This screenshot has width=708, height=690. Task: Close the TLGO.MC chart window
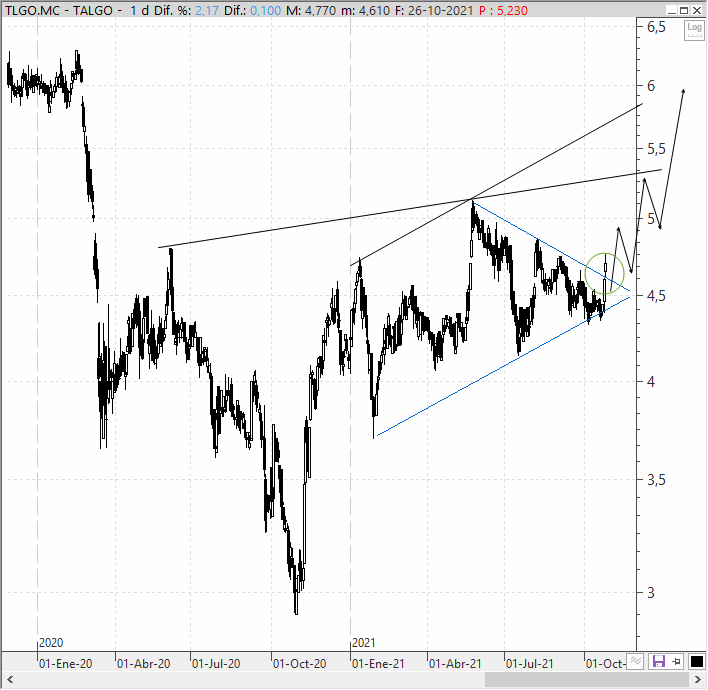point(697,10)
